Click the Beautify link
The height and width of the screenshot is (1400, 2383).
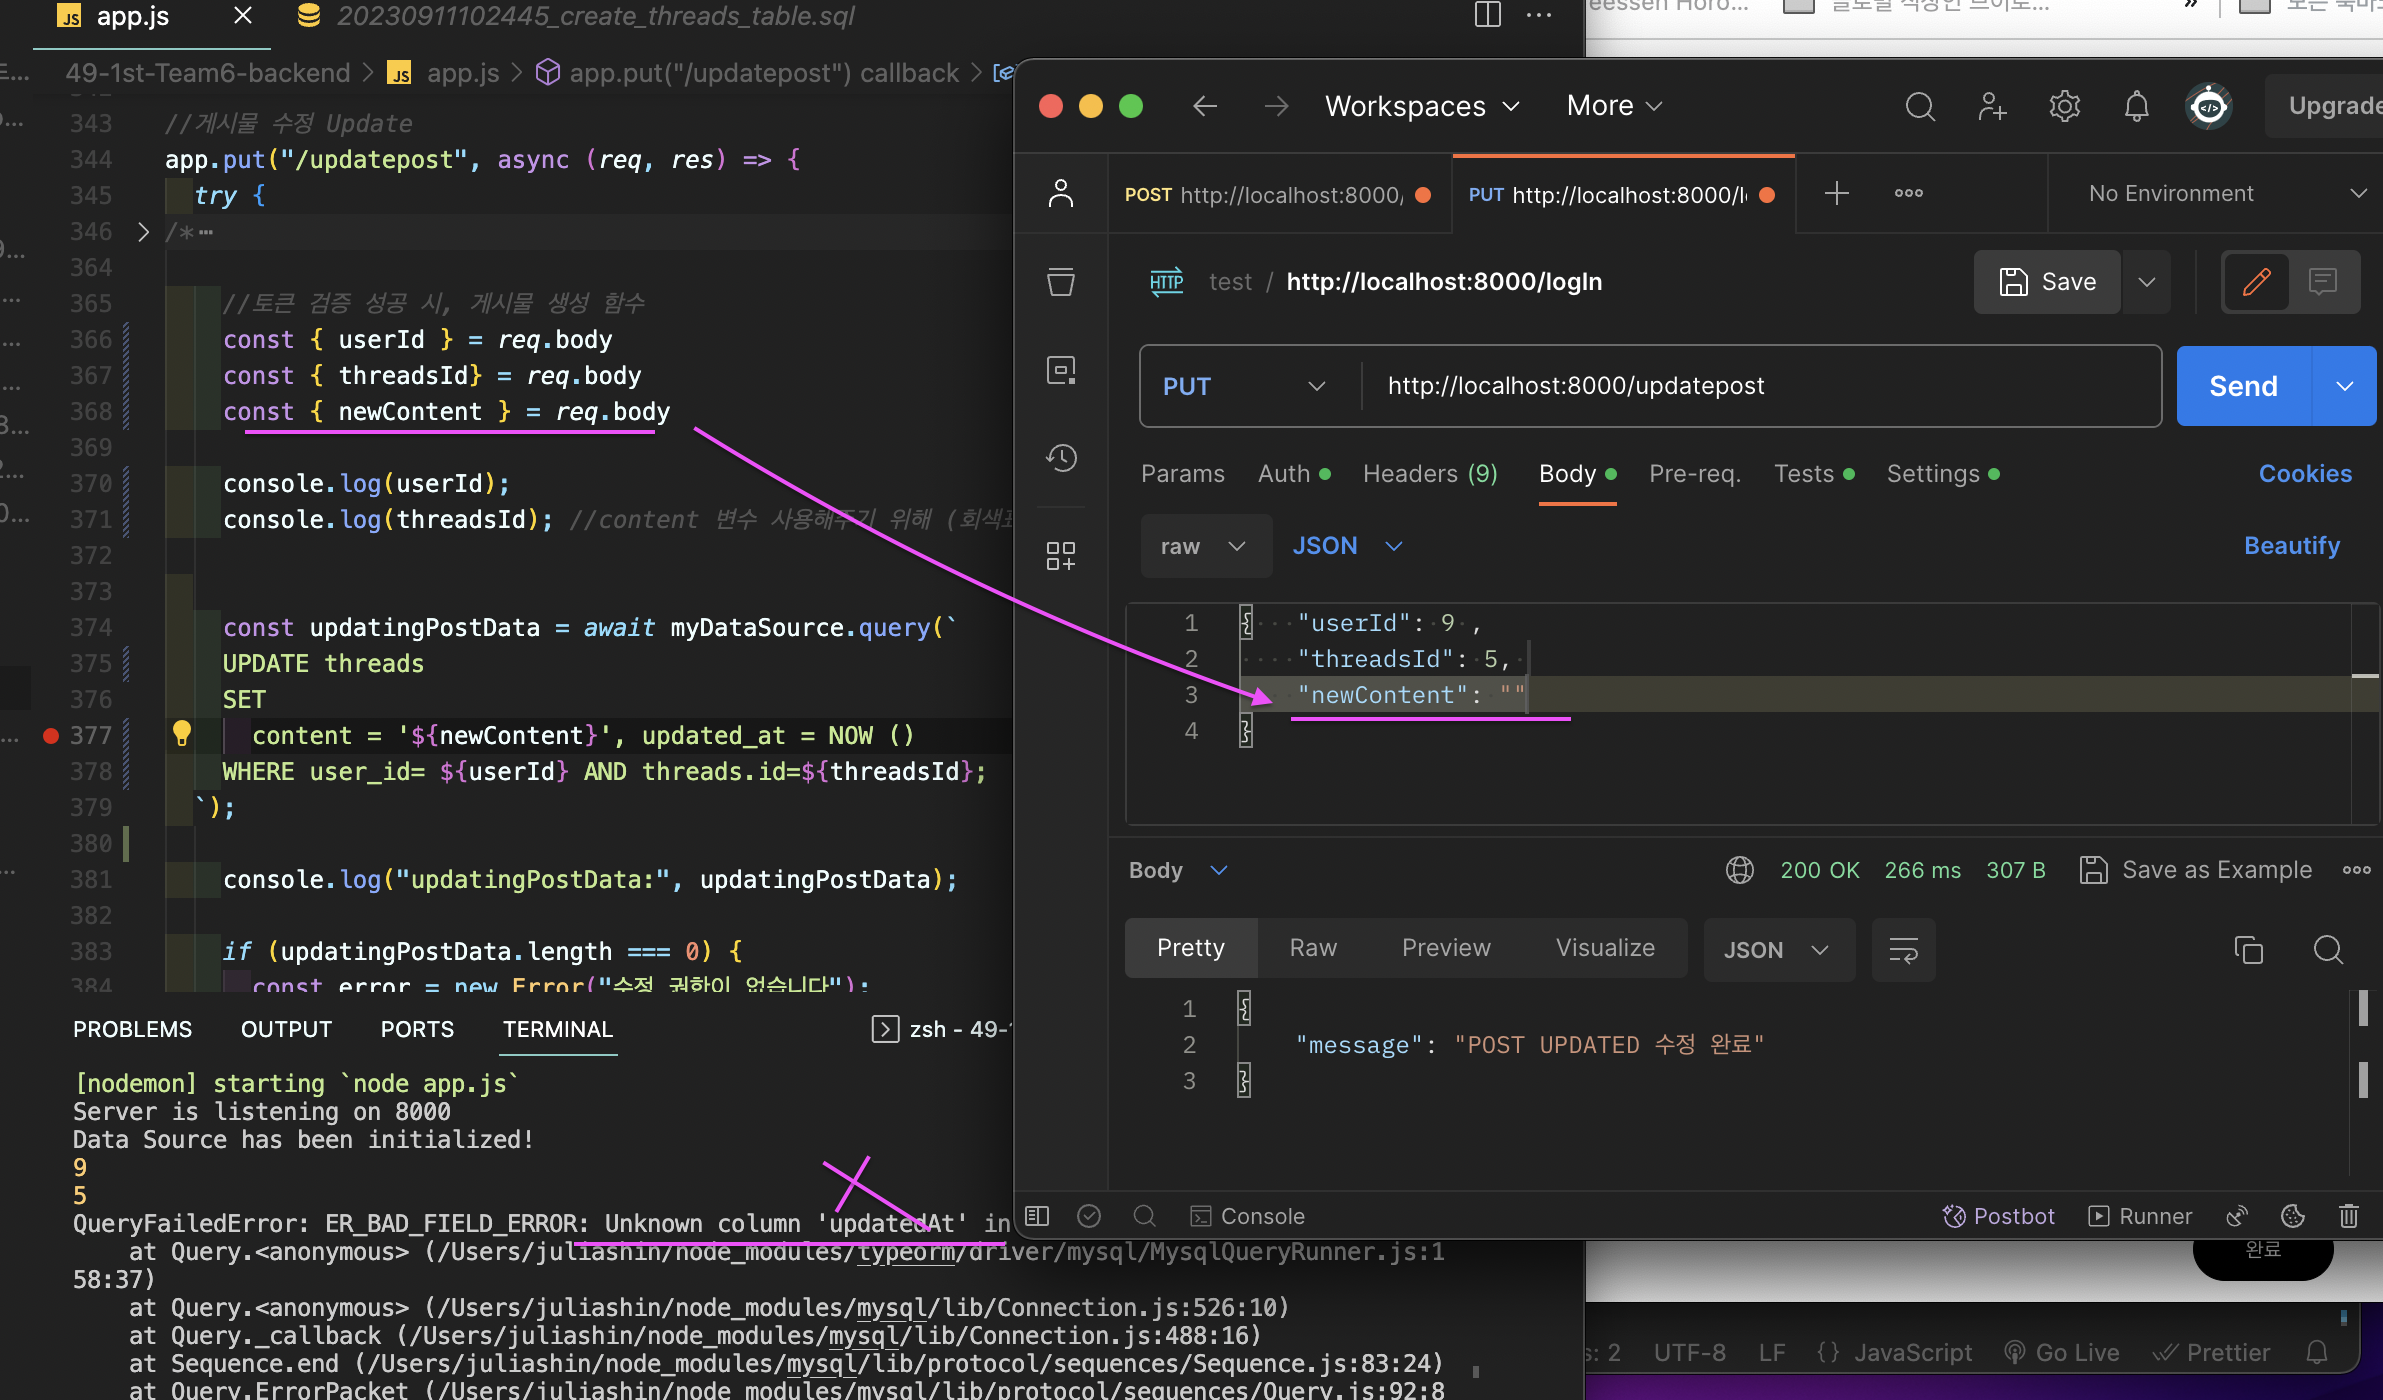point(2291,546)
